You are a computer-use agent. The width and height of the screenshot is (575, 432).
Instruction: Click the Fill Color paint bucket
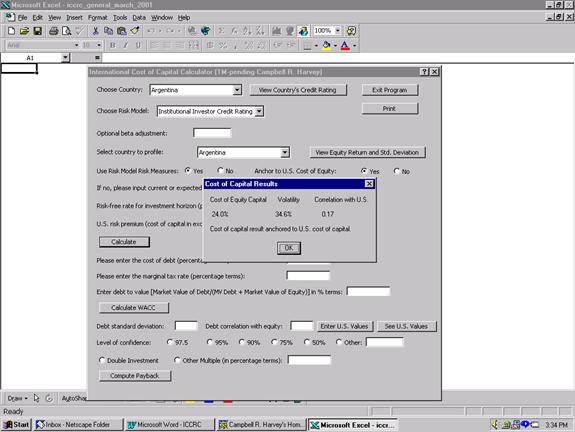[326, 45]
